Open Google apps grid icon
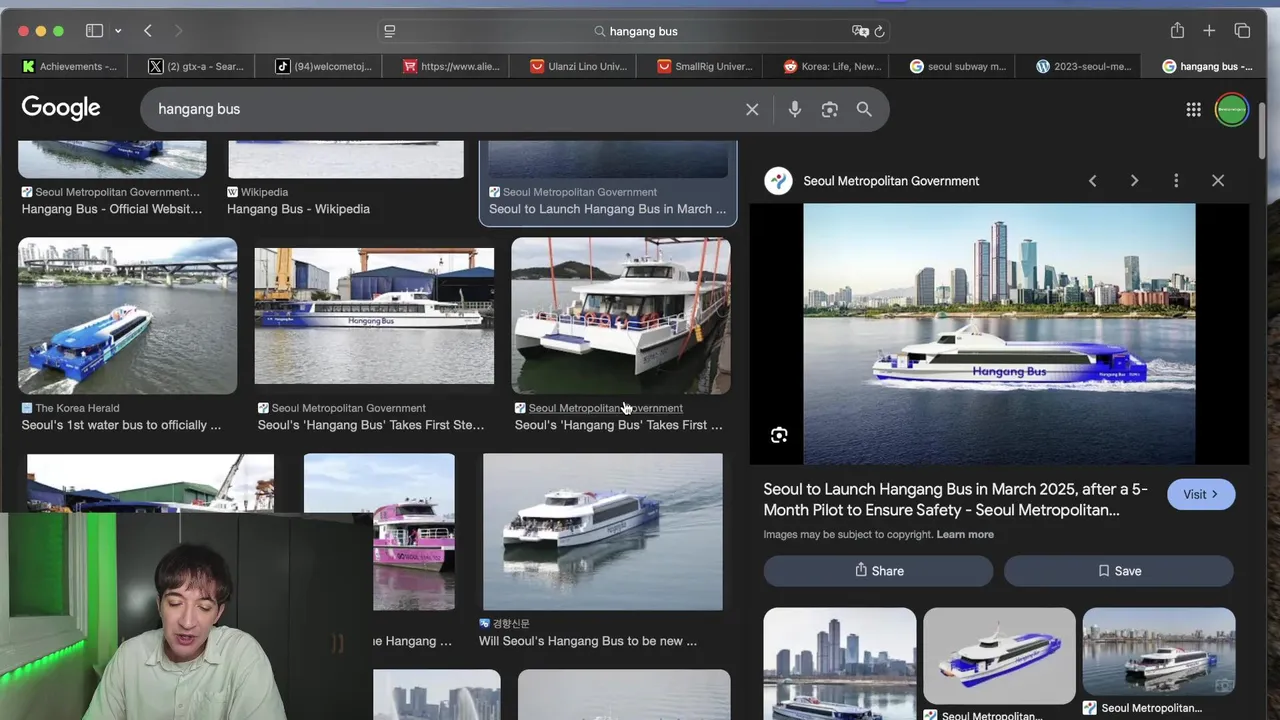Viewport: 1280px width, 720px height. 1193,109
